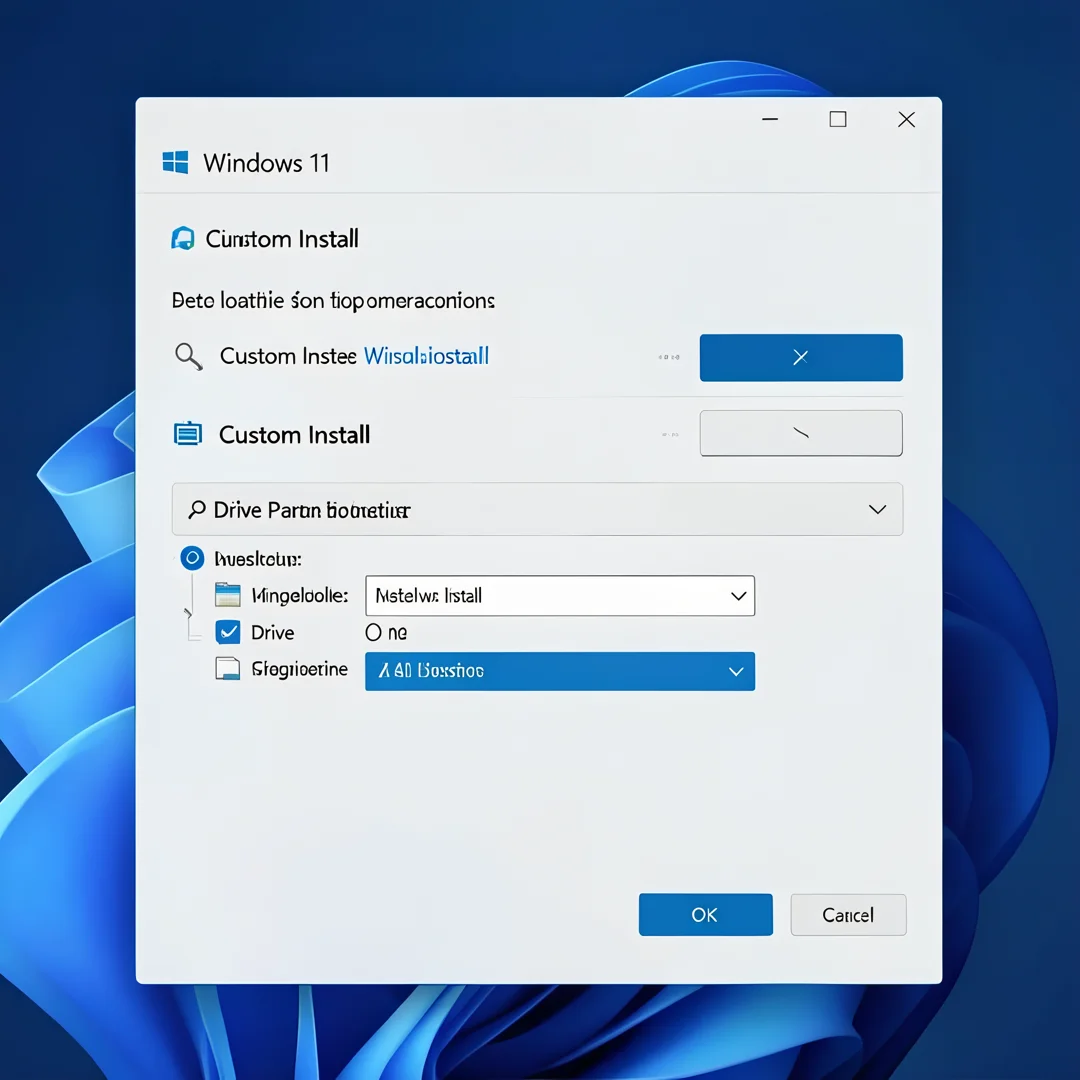Click the OK button

705,915
